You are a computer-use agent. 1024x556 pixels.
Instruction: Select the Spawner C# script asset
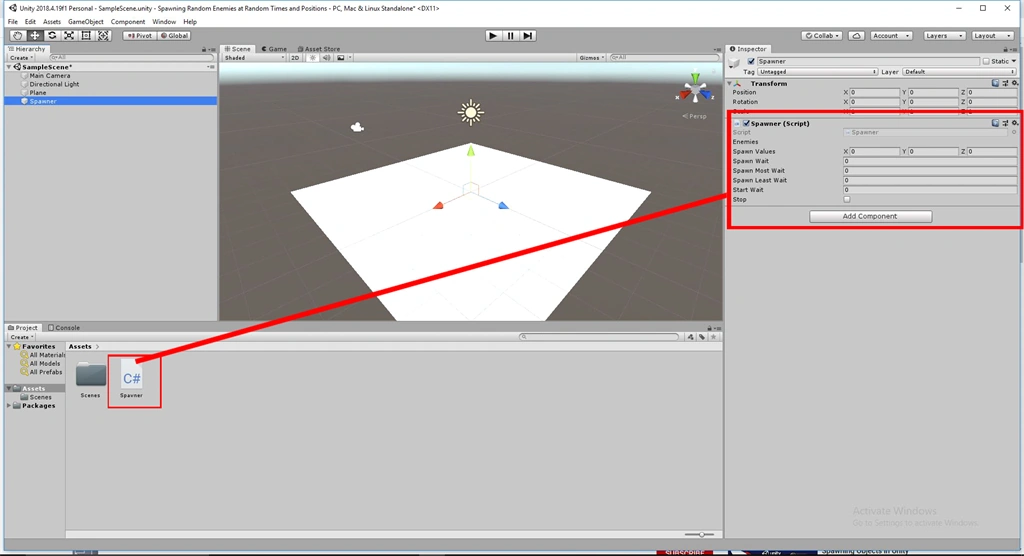click(131, 383)
